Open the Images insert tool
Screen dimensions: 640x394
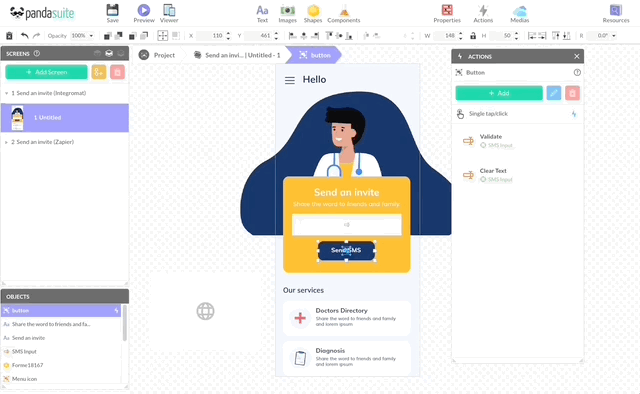287,13
